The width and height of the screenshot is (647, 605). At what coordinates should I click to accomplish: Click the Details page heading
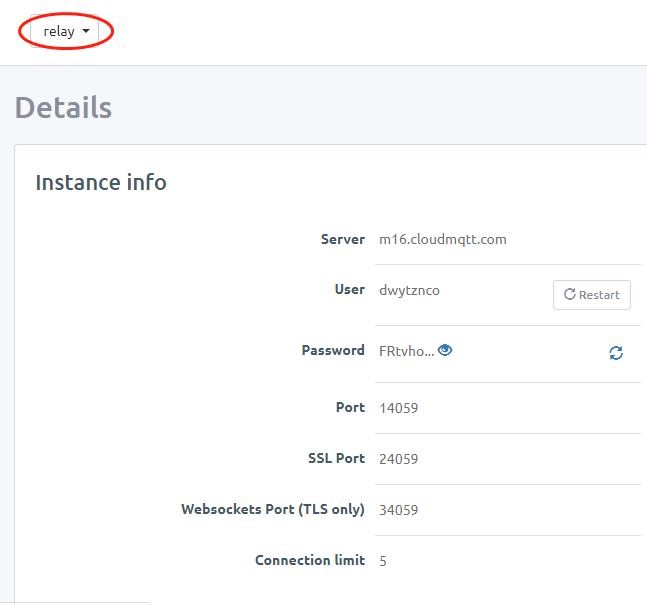coord(63,107)
